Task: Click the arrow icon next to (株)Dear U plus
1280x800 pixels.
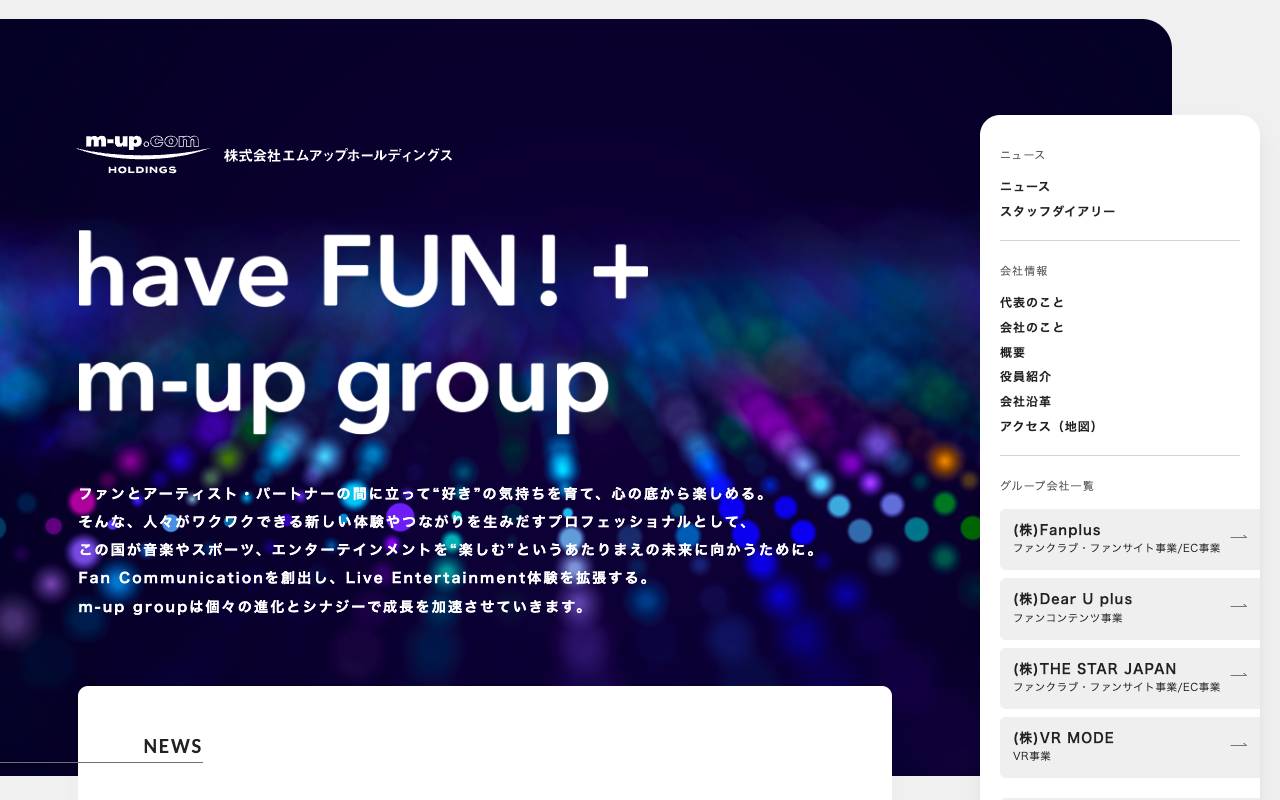Action: [1239, 605]
